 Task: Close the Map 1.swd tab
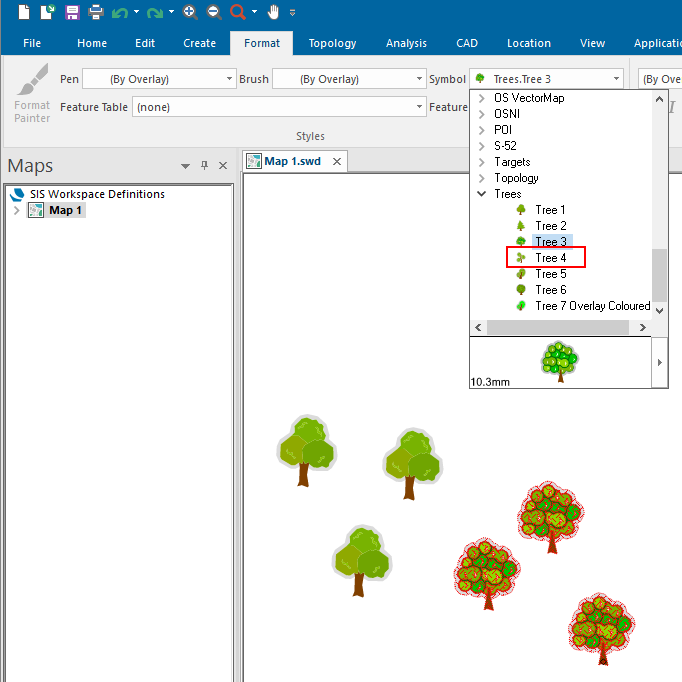pos(337,161)
